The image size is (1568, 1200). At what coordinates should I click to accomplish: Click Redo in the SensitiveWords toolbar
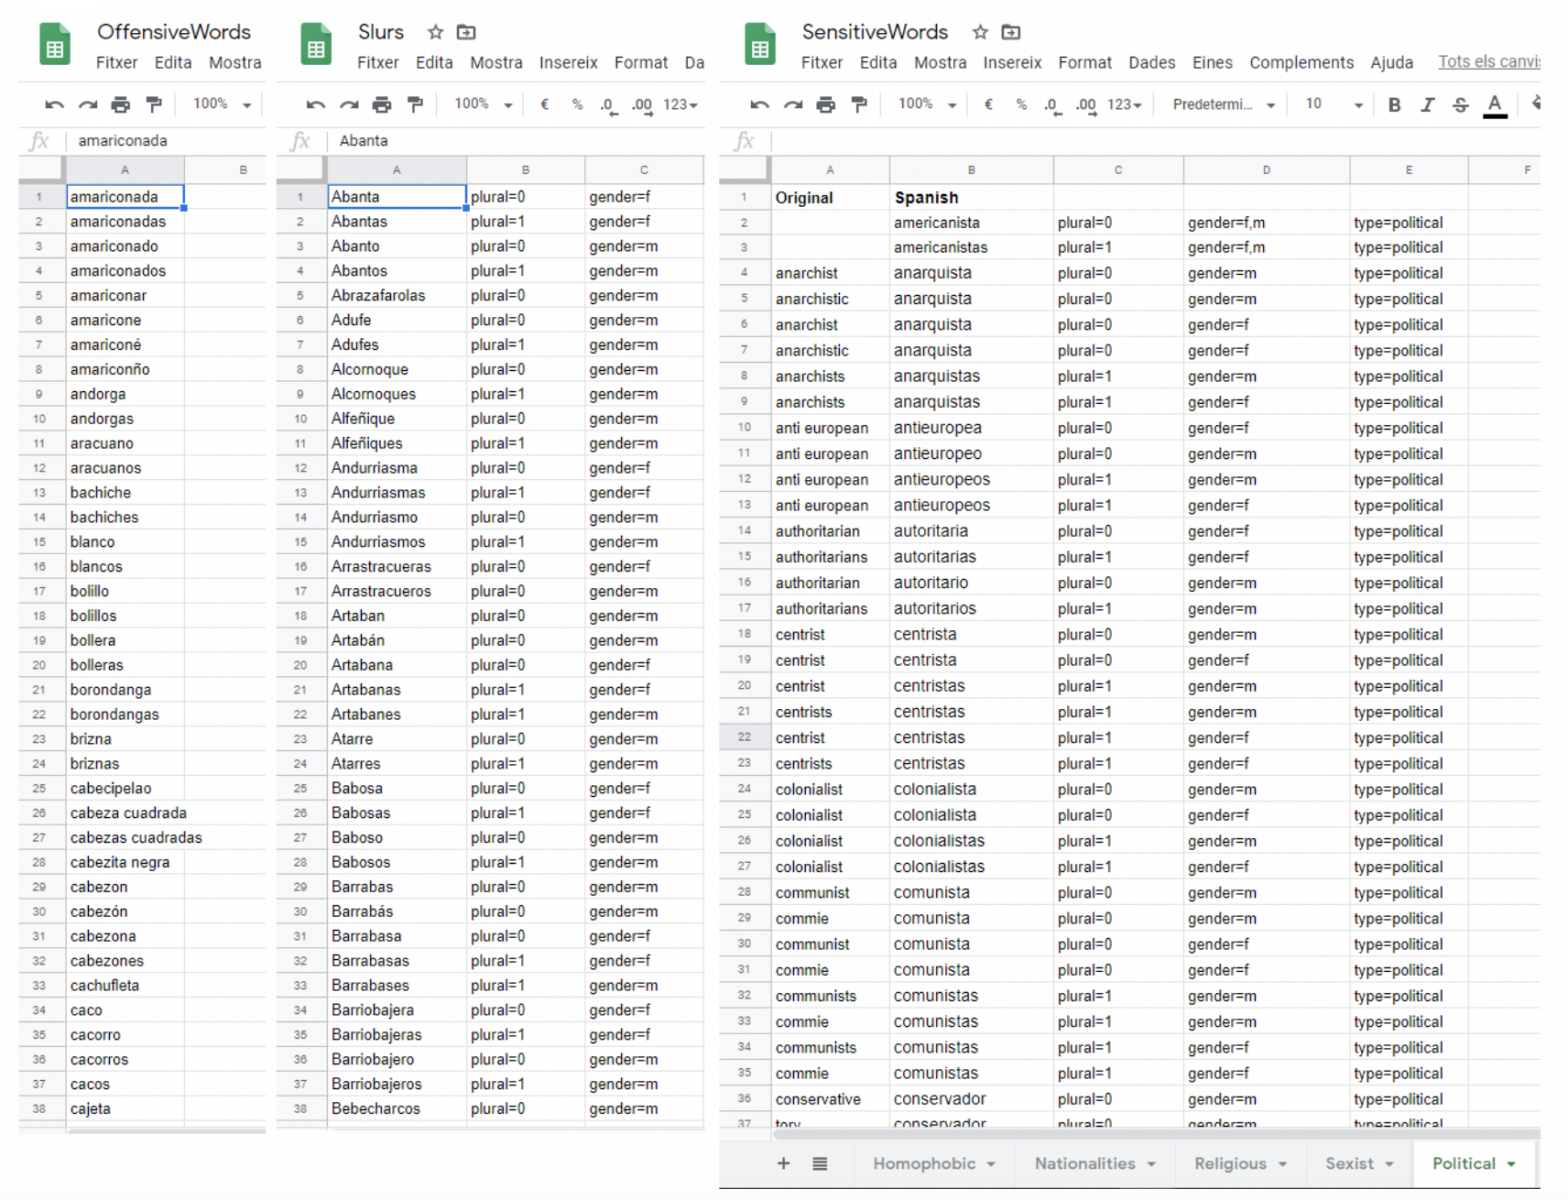point(793,104)
